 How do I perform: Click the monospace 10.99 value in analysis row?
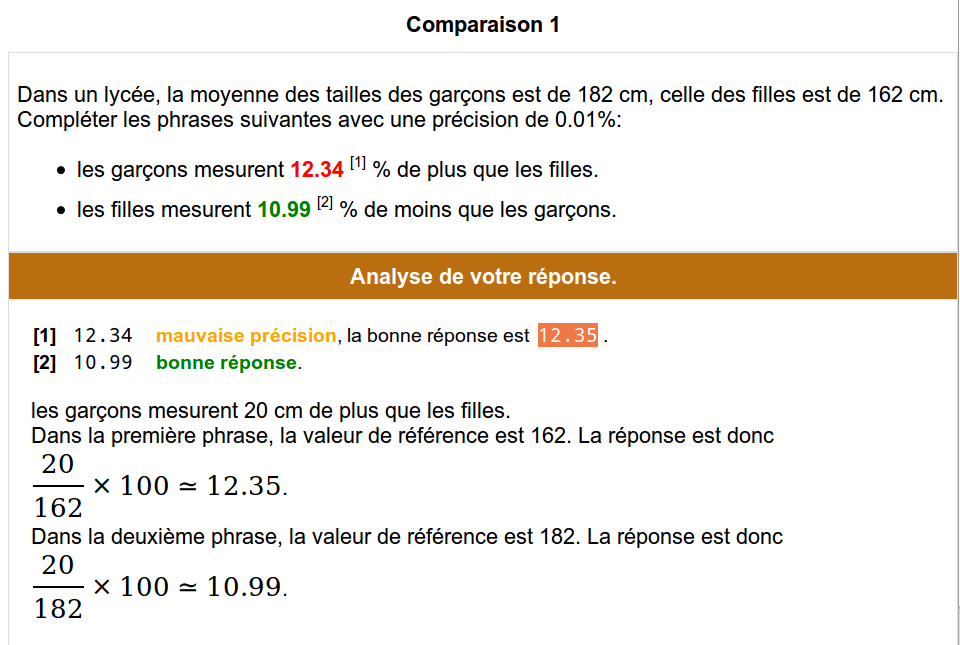(x=103, y=362)
